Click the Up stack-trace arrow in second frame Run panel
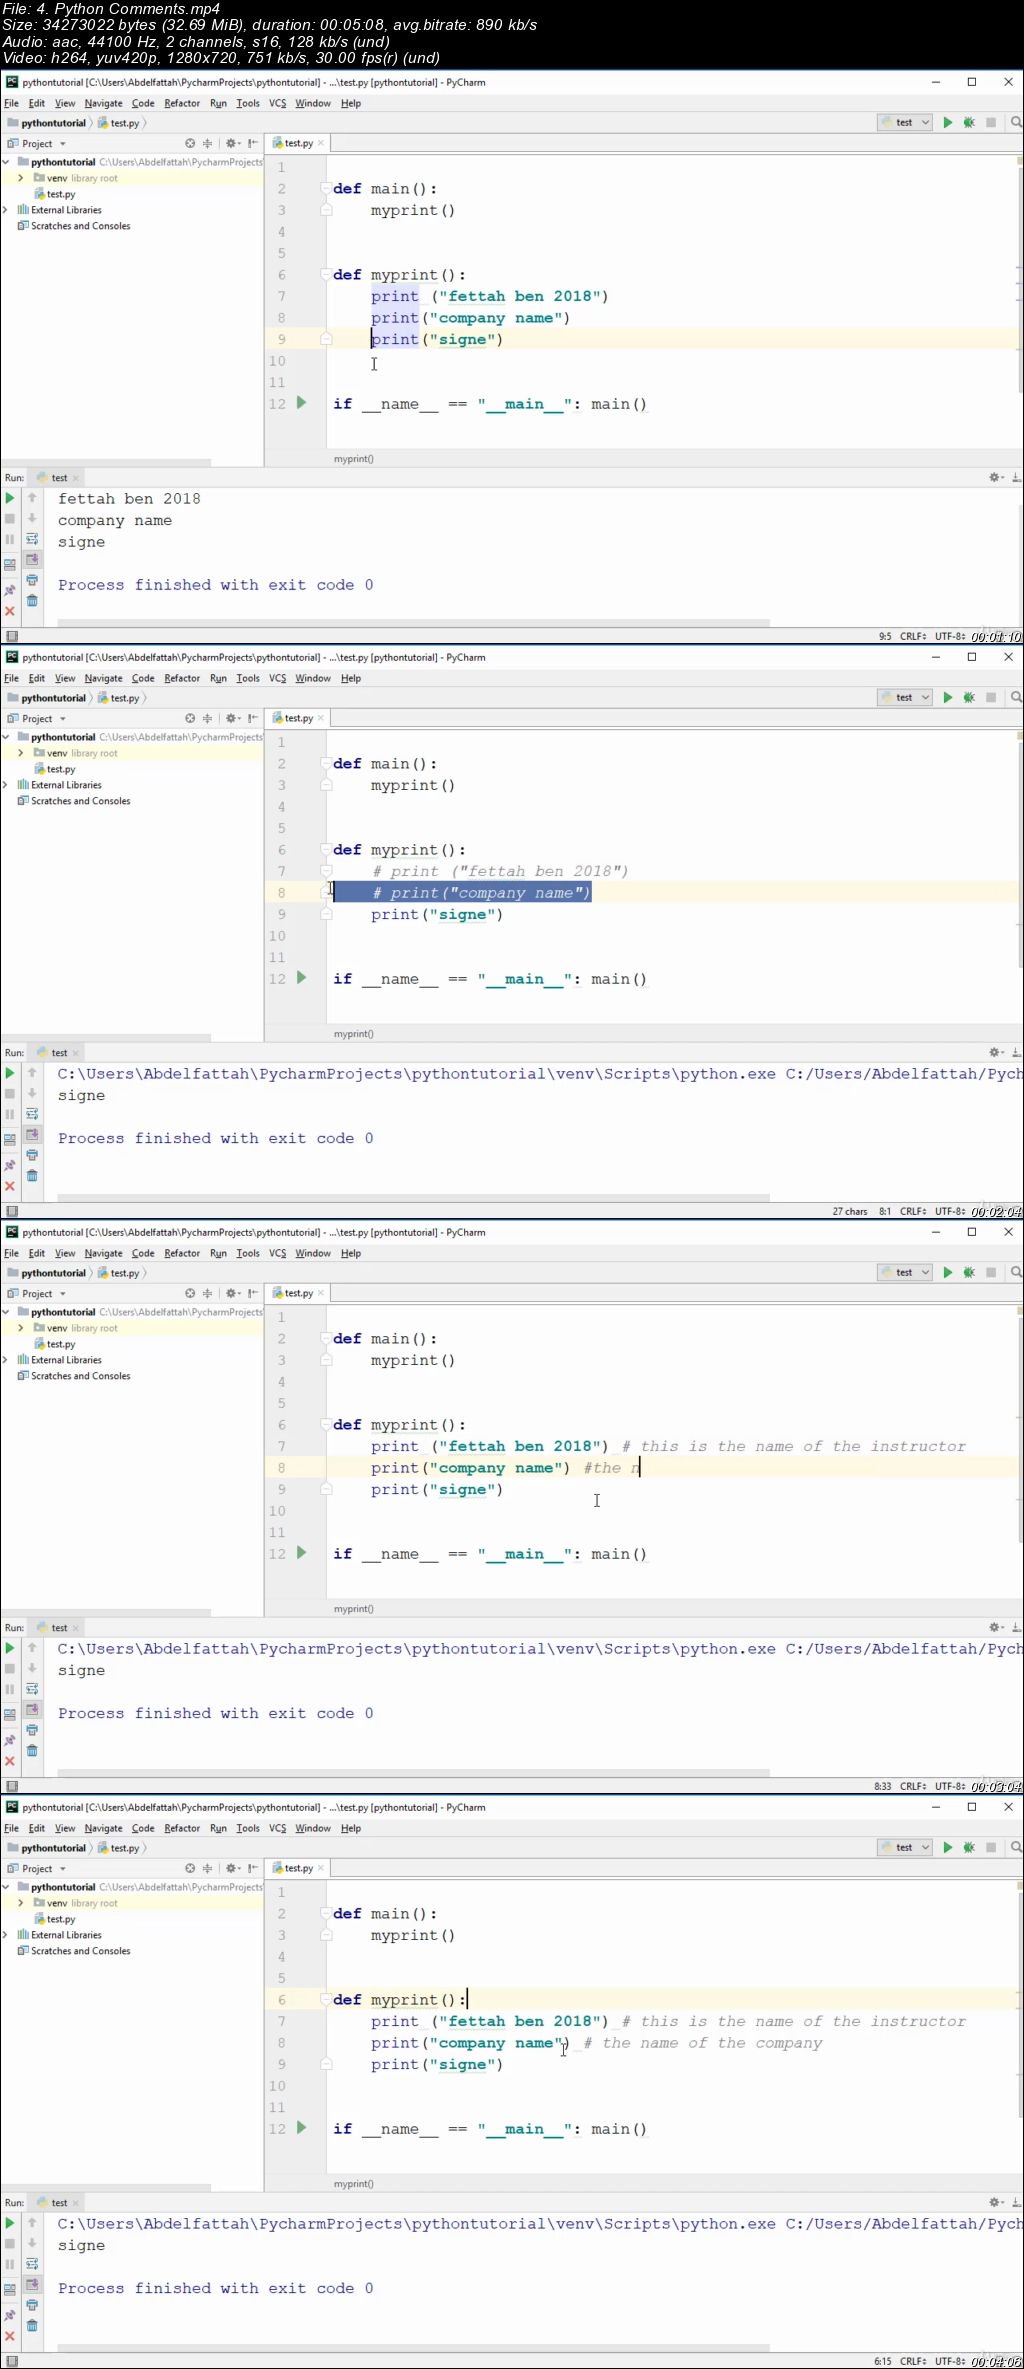Screen dimensions: 1024x2369 32,1073
